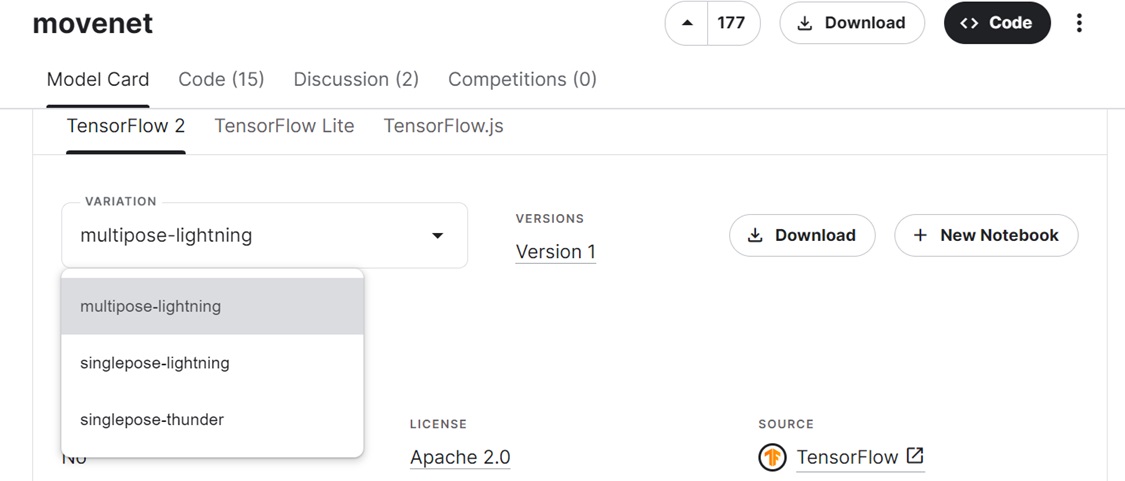Click the TensorFlow logo icon under Source
The image size is (1125, 481).
coord(773,457)
